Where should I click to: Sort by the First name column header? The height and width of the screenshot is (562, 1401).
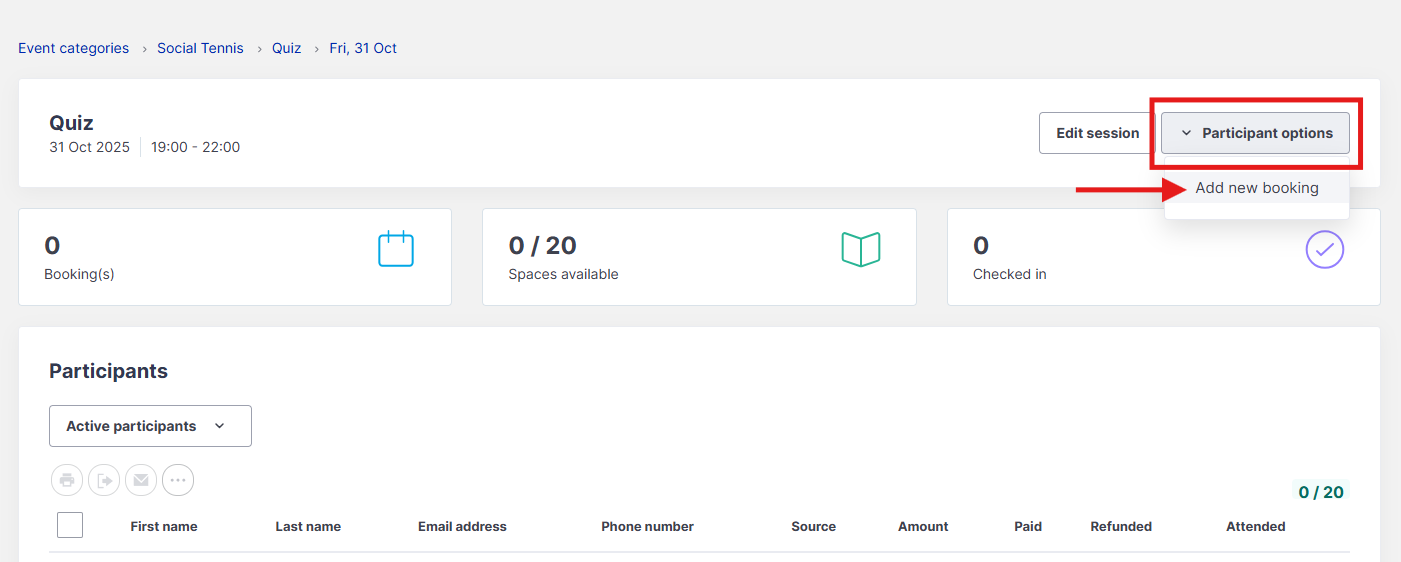tap(164, 526)
